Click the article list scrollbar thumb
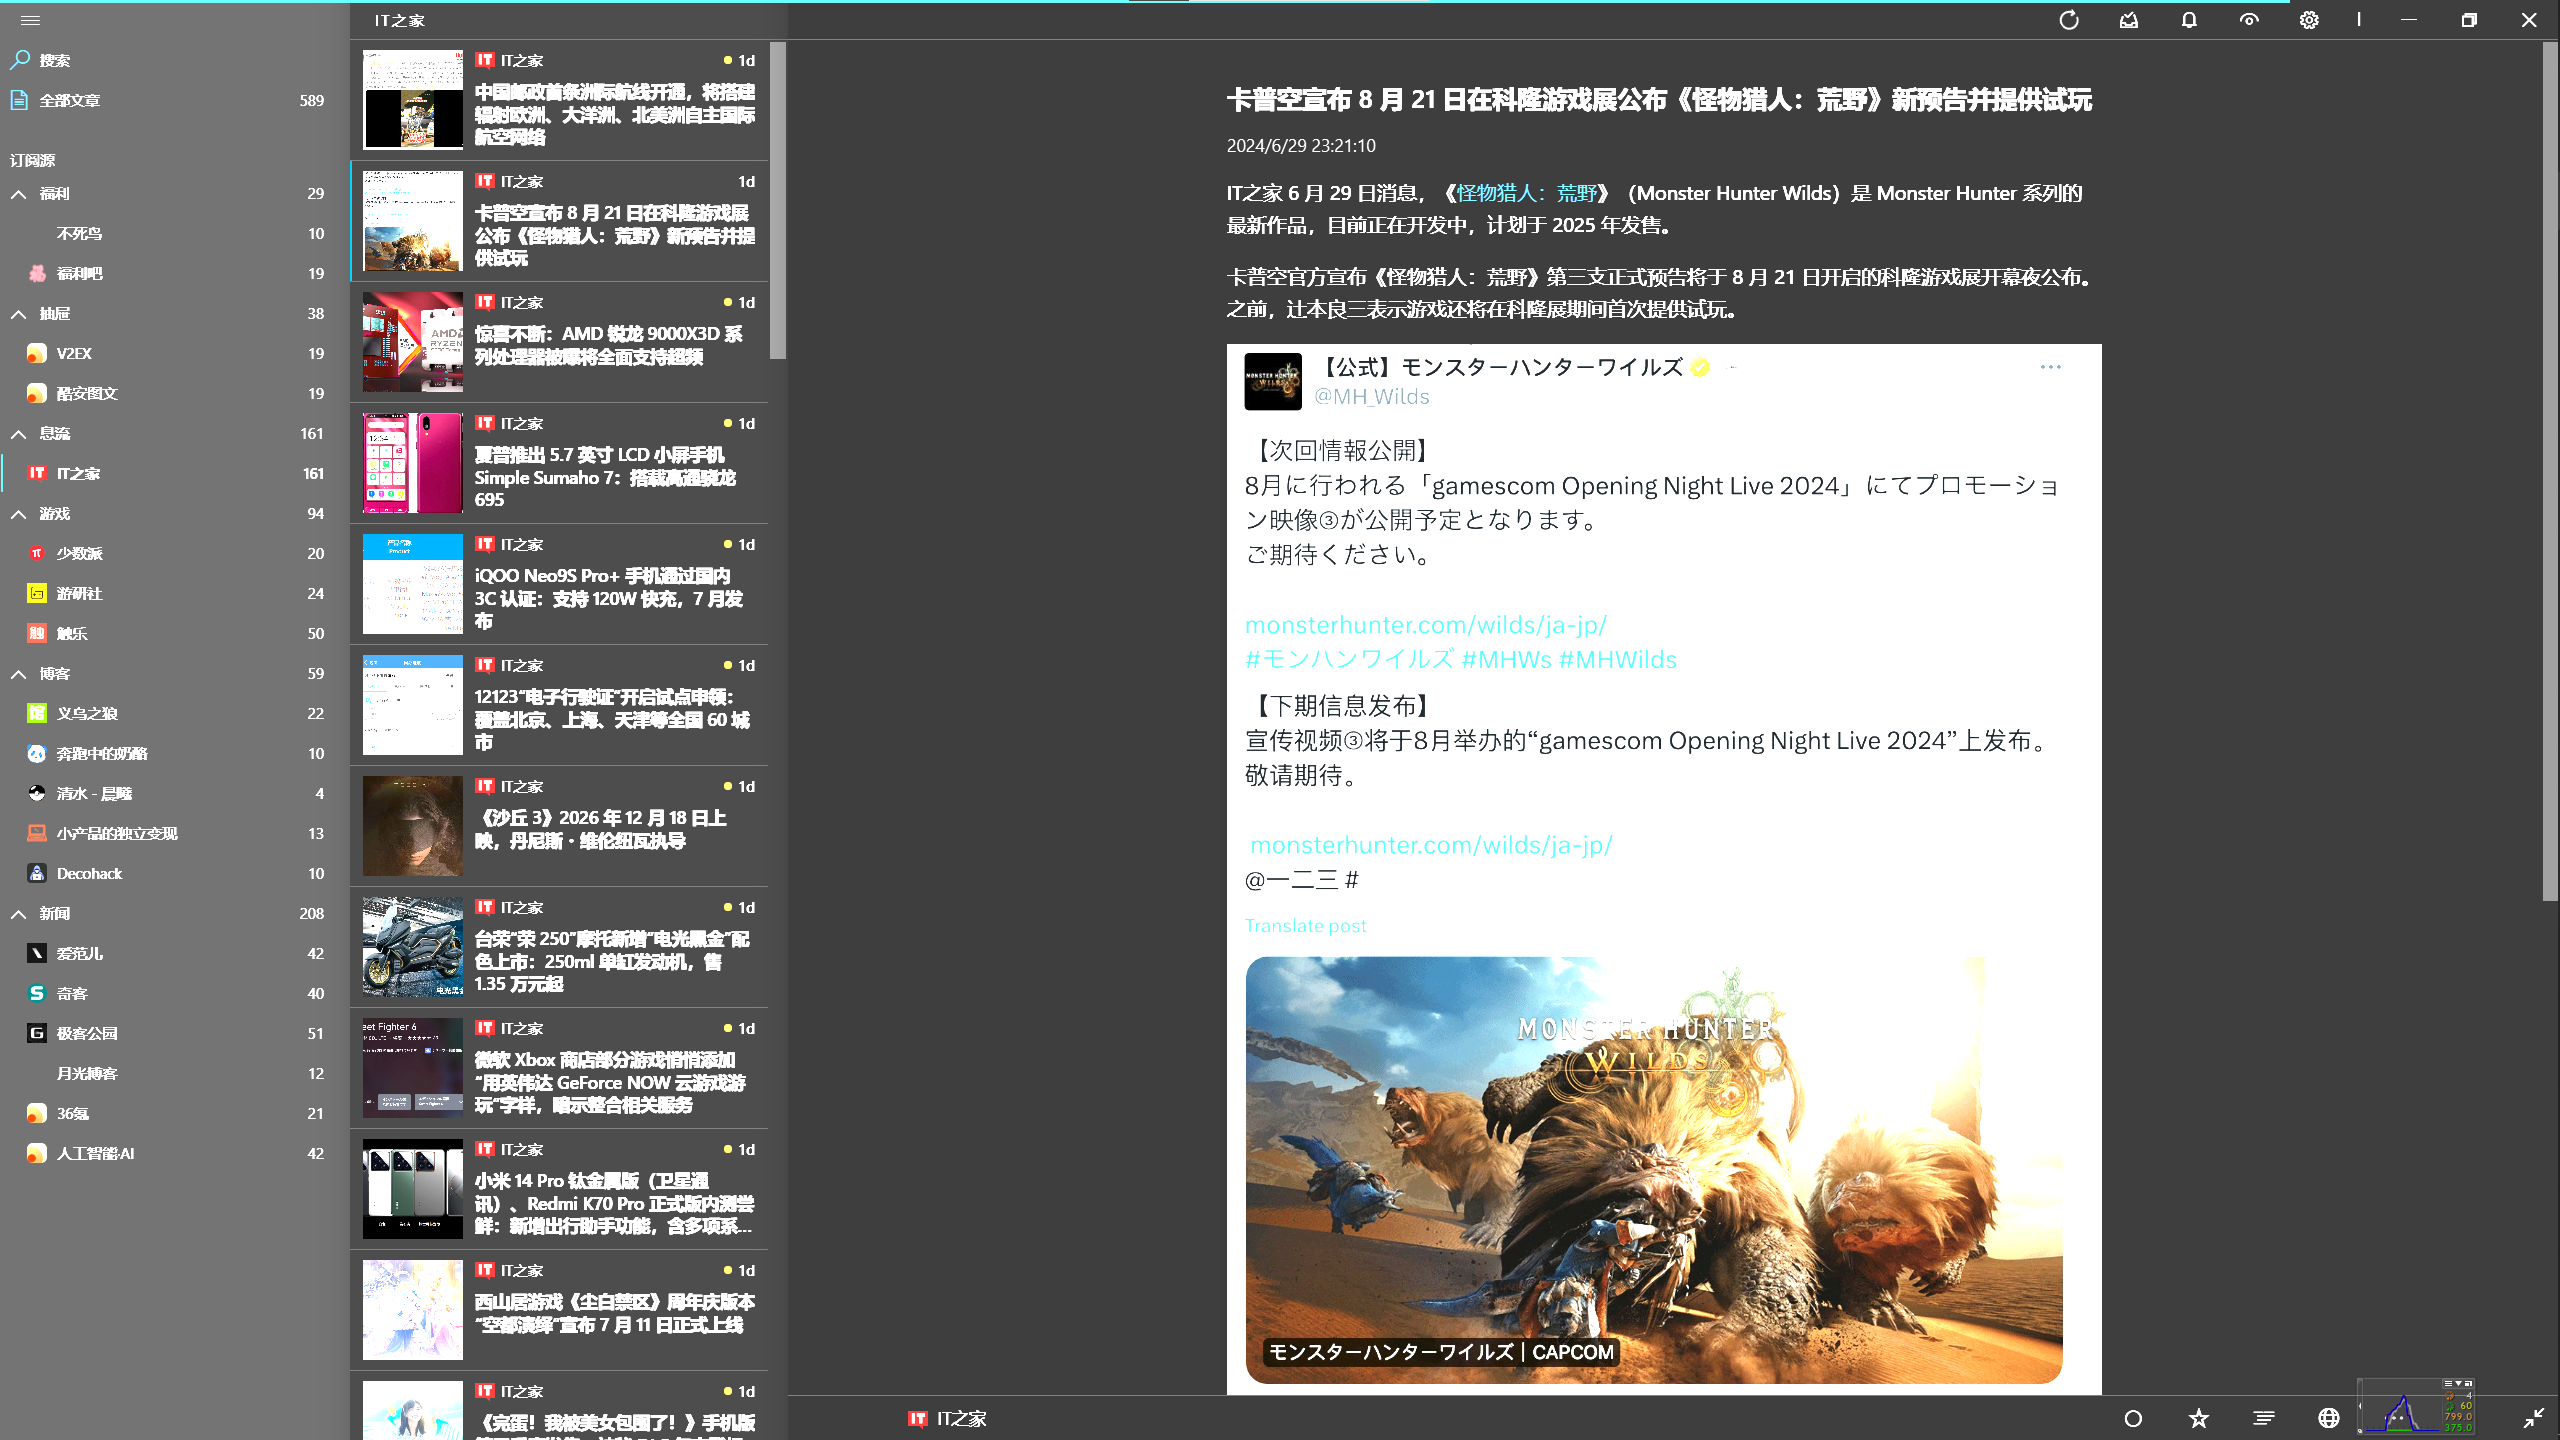Image resolution: width=2560 pixels, height=1440 pixels. pos(778,200)
